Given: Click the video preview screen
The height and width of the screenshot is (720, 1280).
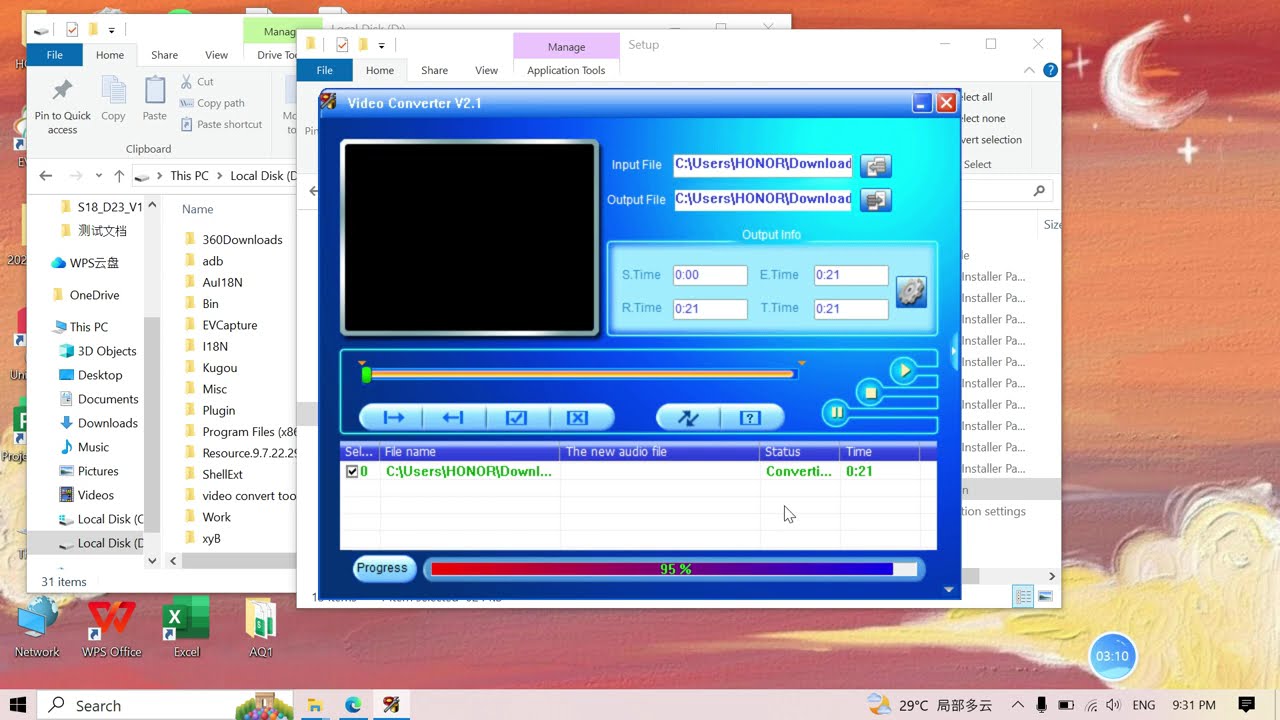Looking at the screenshot, I should pyautogui.click(x=470, y=237).
